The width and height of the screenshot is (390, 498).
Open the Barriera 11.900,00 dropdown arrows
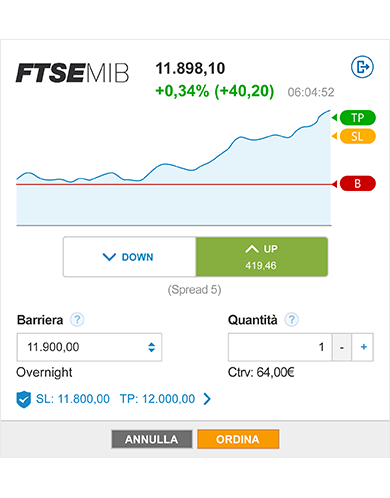(x=151, y=347)
